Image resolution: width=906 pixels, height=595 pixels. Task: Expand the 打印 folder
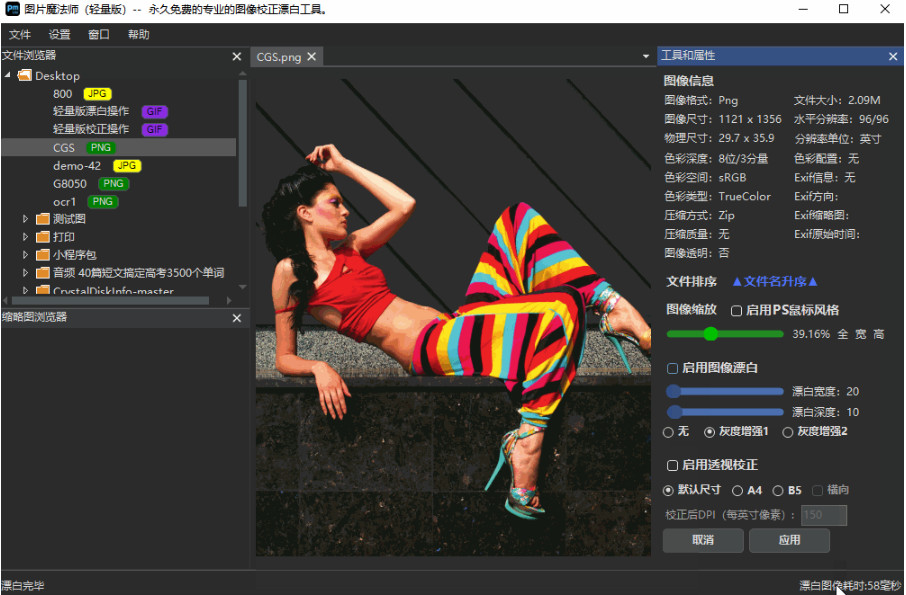pos(25,237)
